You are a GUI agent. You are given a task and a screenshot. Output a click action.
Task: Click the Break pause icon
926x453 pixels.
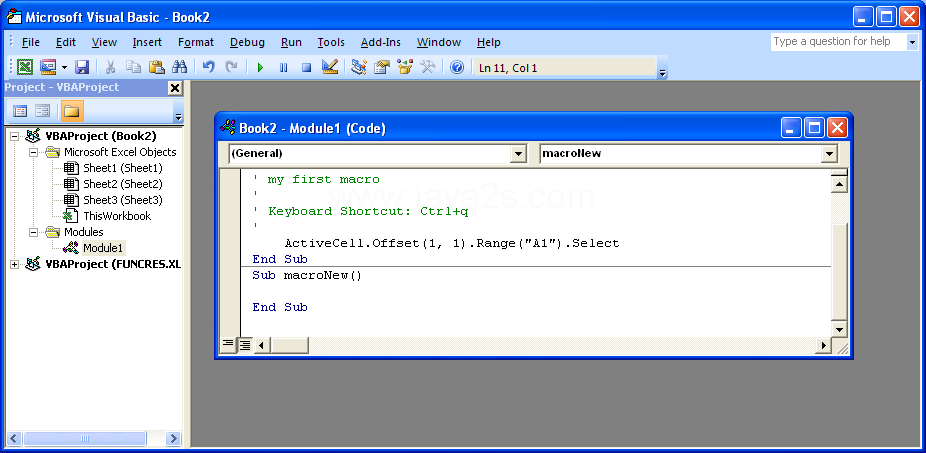pyautogui.click(x=283, y=67)
